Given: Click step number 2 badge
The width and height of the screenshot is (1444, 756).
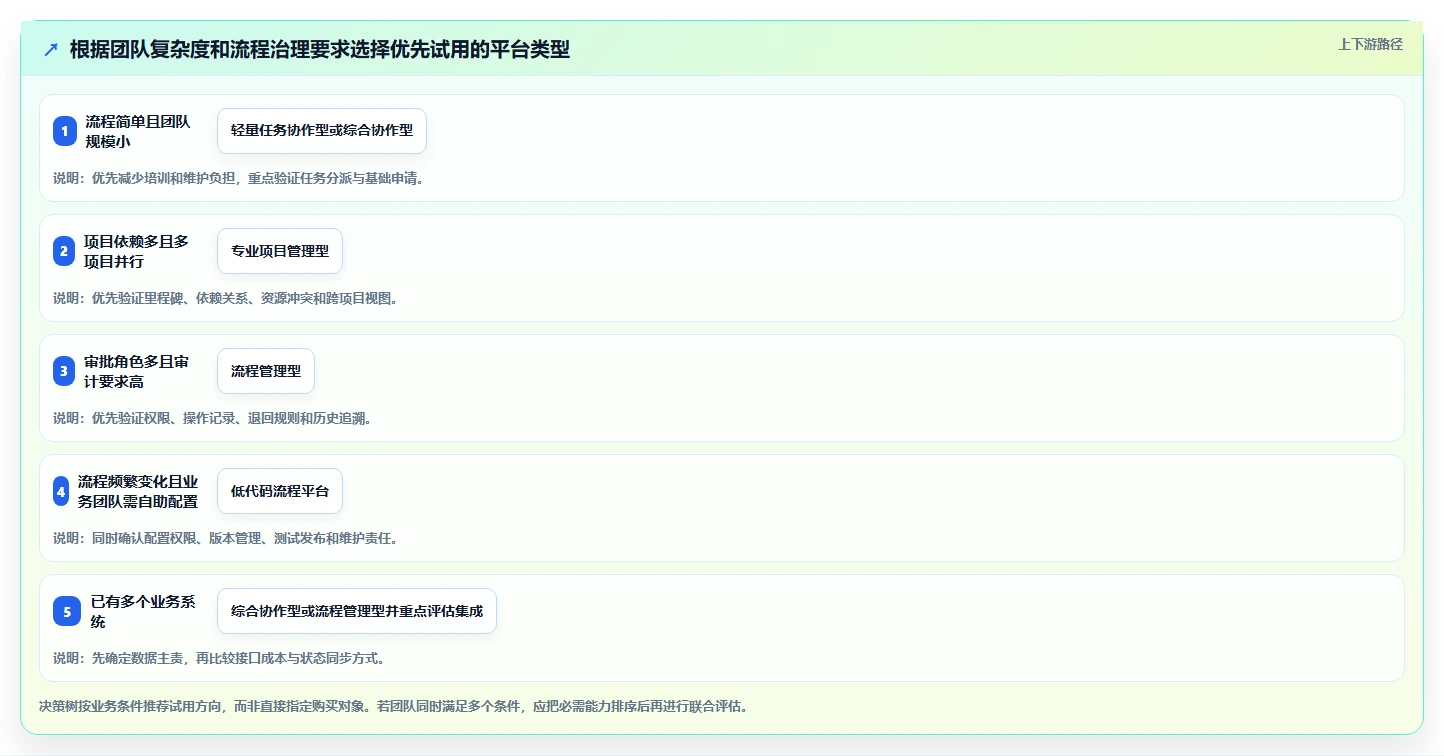Looking at the screenshot, I should click(x=64, y=251).
